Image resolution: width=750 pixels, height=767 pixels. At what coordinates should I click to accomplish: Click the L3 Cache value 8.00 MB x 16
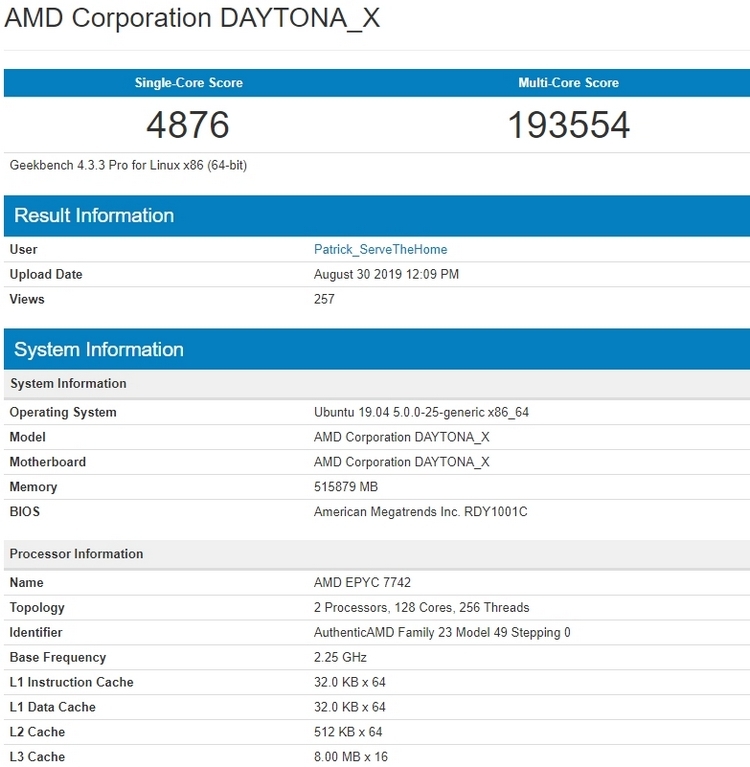point(351,757)
